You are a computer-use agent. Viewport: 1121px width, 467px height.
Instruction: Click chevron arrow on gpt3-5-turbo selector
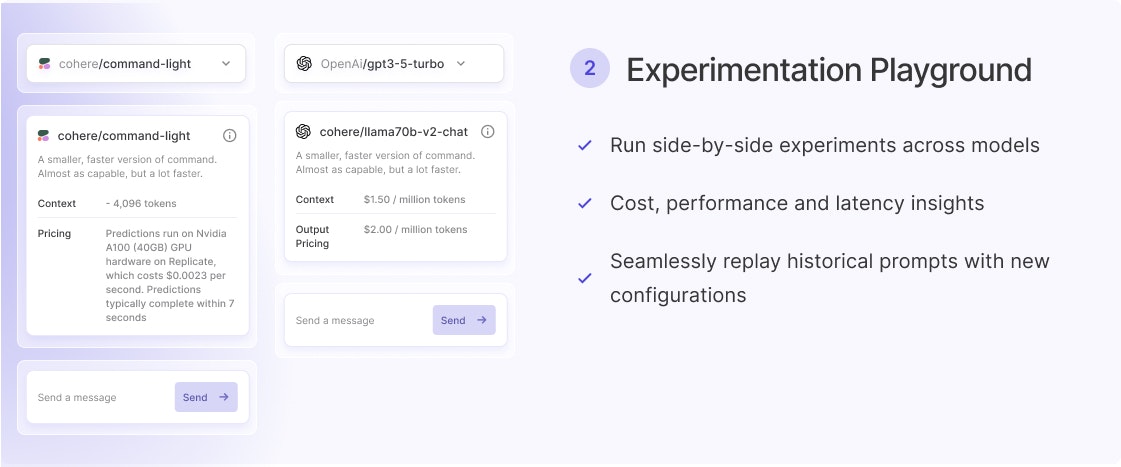coord(461,63)
